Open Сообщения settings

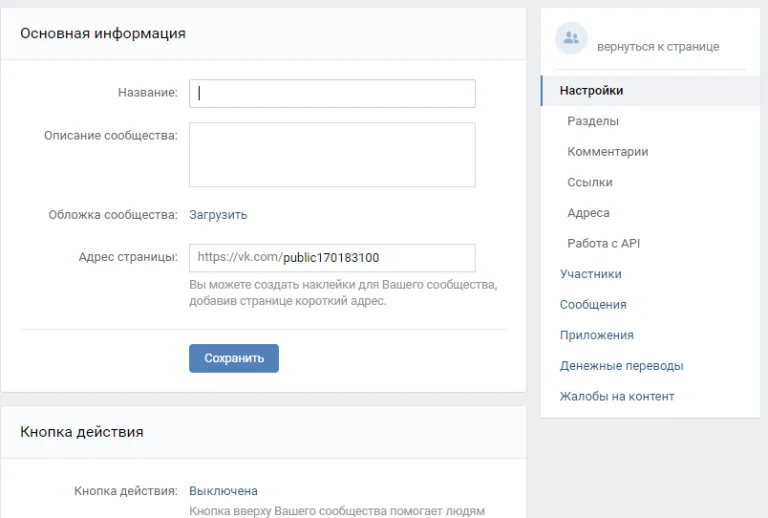tap(593, 305)
